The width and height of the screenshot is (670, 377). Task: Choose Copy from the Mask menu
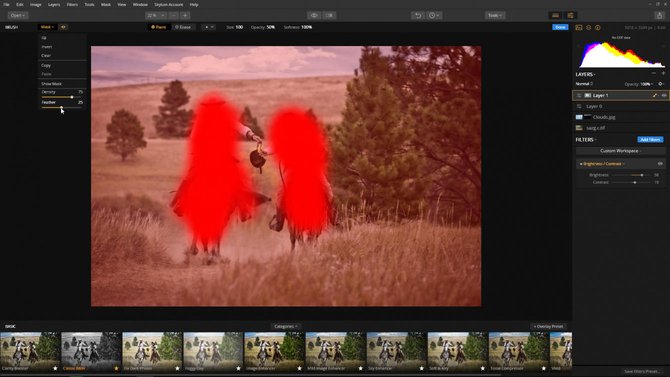point(46,65)
